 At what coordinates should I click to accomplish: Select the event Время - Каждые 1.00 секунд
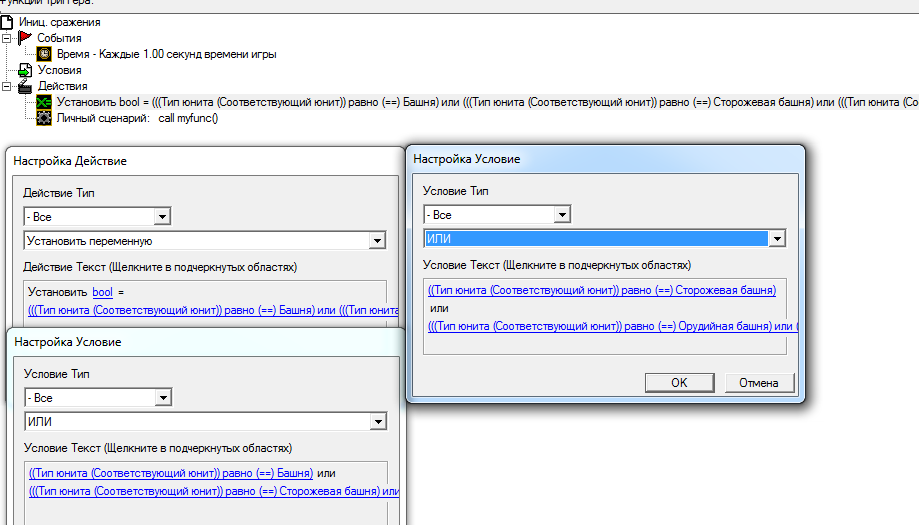point(166,54)
